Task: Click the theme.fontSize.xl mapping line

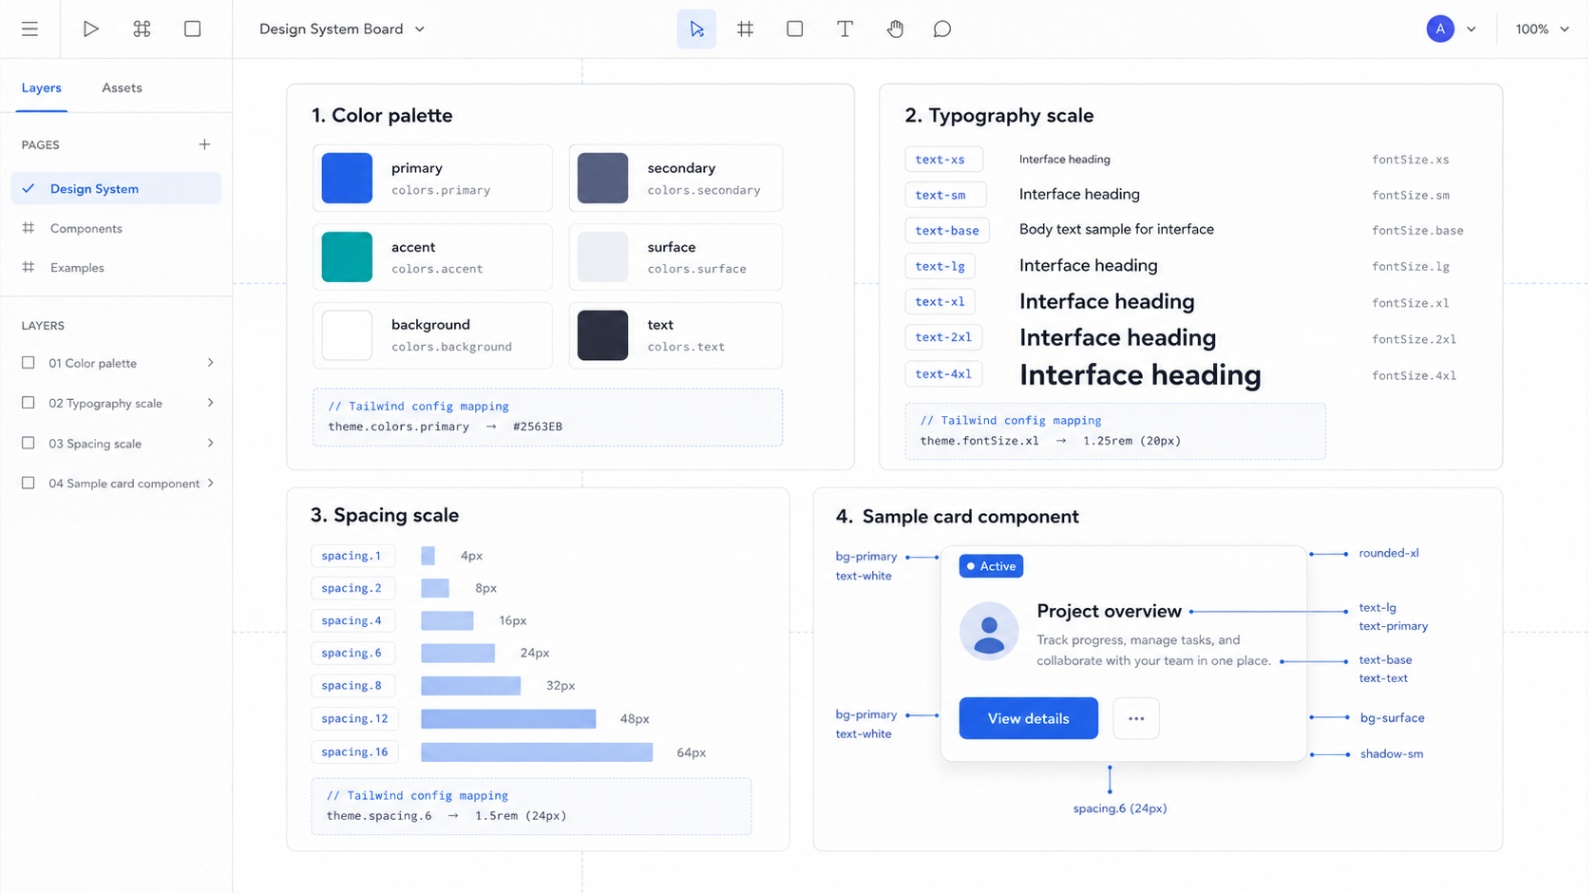Action: [1050, 441]
